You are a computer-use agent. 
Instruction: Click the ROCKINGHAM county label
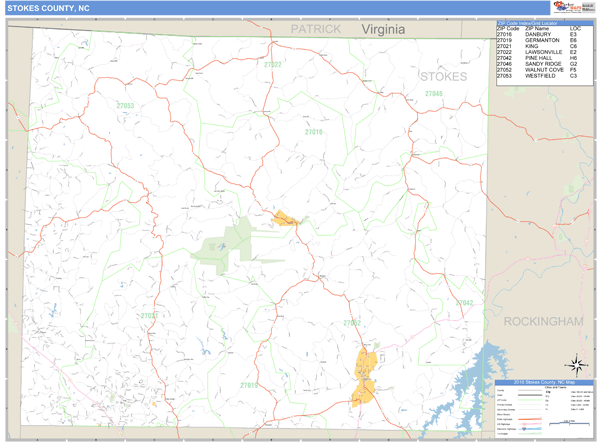[x=543, y=321]
